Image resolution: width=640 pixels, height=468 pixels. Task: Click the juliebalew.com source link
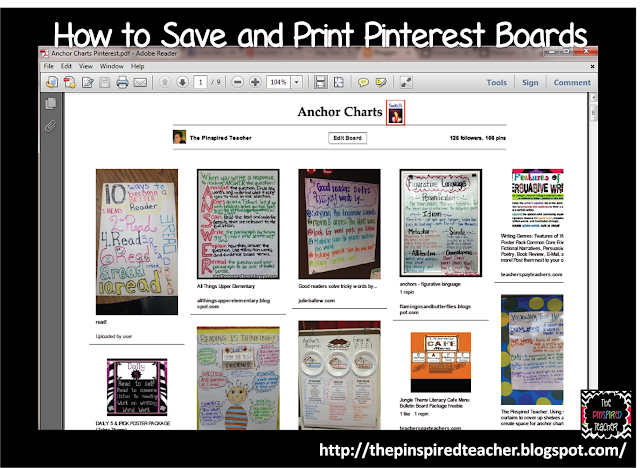click(316, 301)
